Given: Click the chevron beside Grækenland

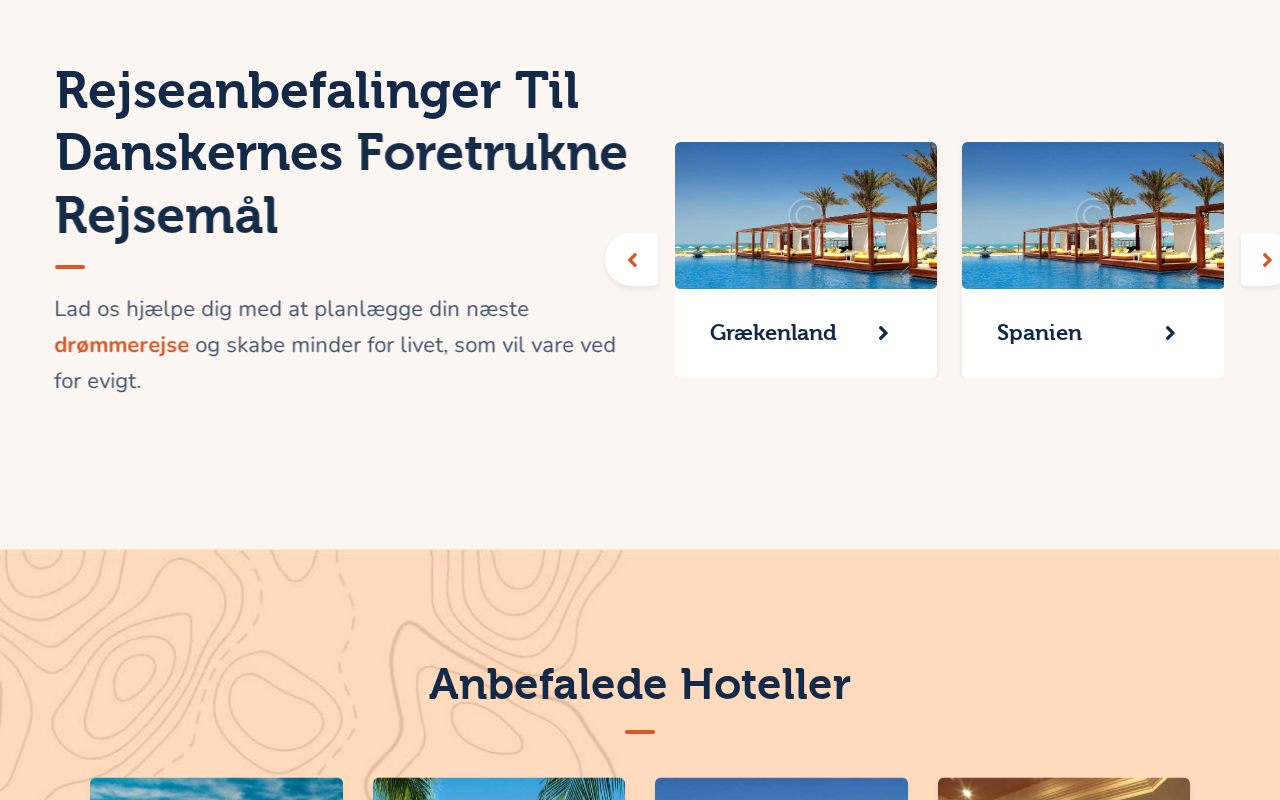Looking at the screenshot, I should tap(883, 333).
